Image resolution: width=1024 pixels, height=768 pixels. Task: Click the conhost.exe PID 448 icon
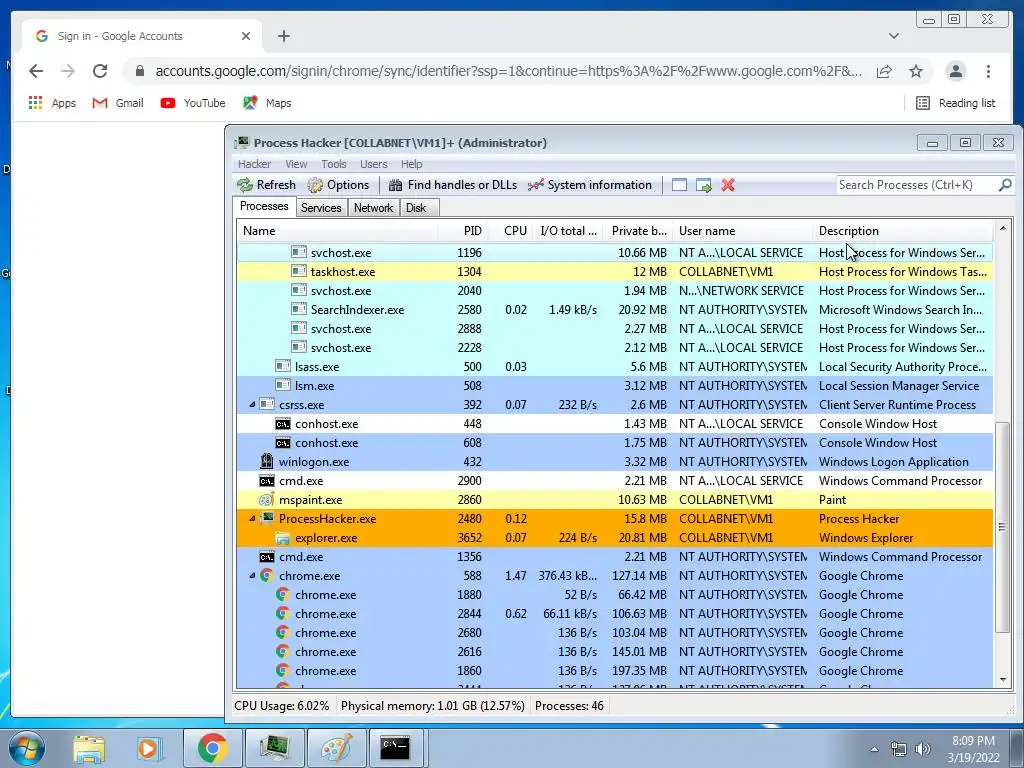[282, 424]
